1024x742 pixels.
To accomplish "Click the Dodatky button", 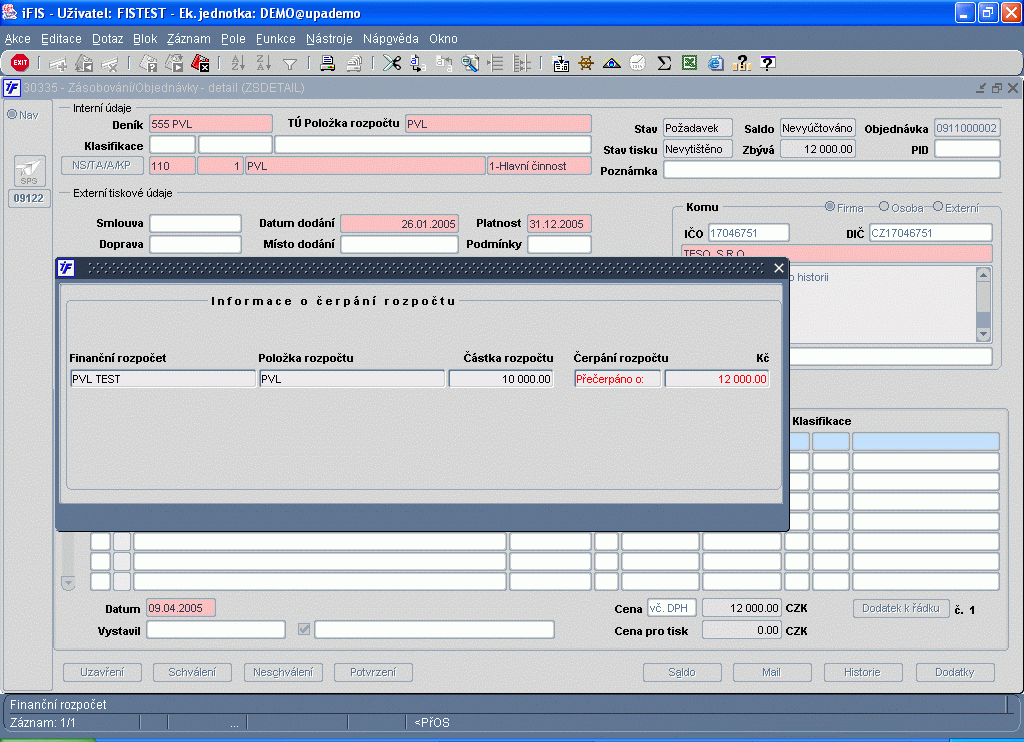I will point(955,672).
